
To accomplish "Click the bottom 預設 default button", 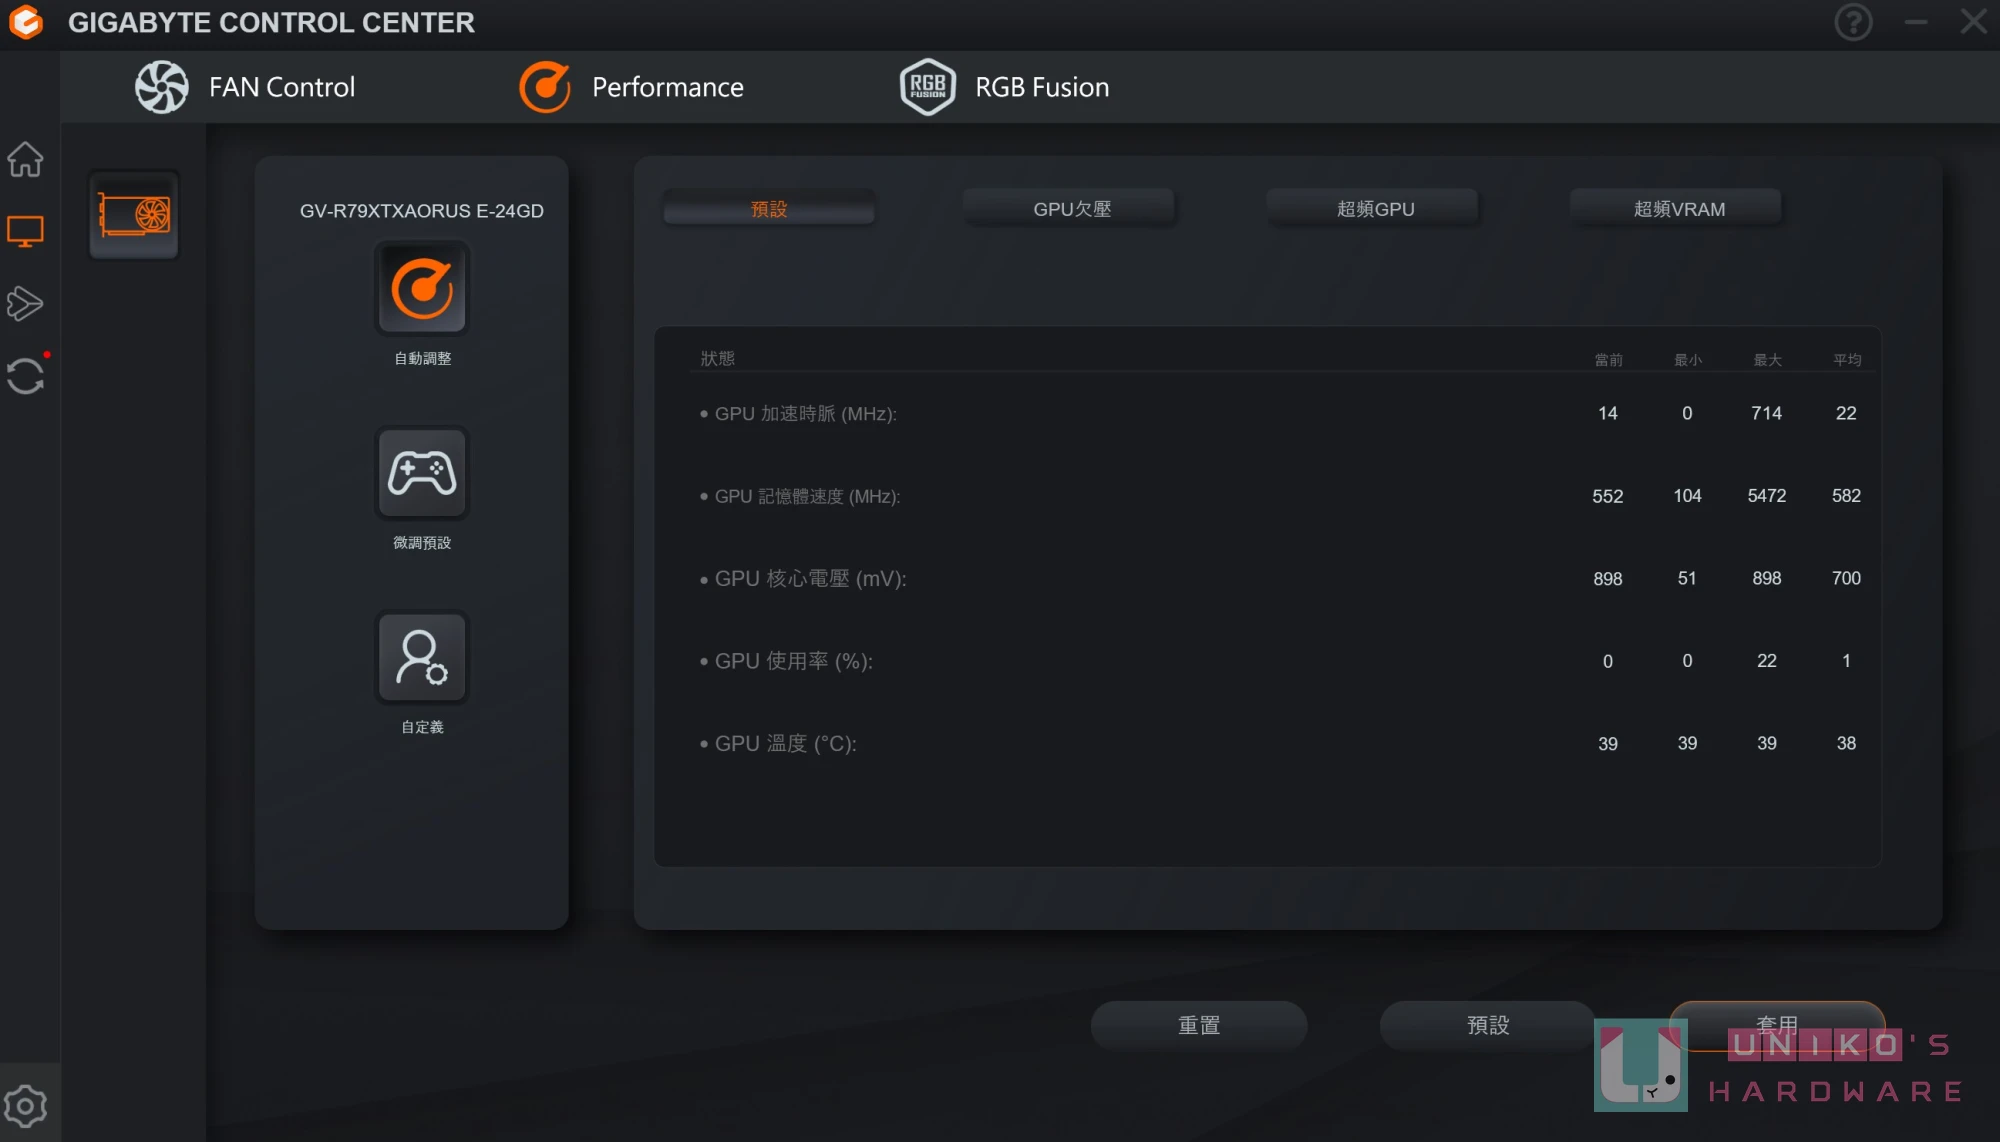I will (1488, 1025).
